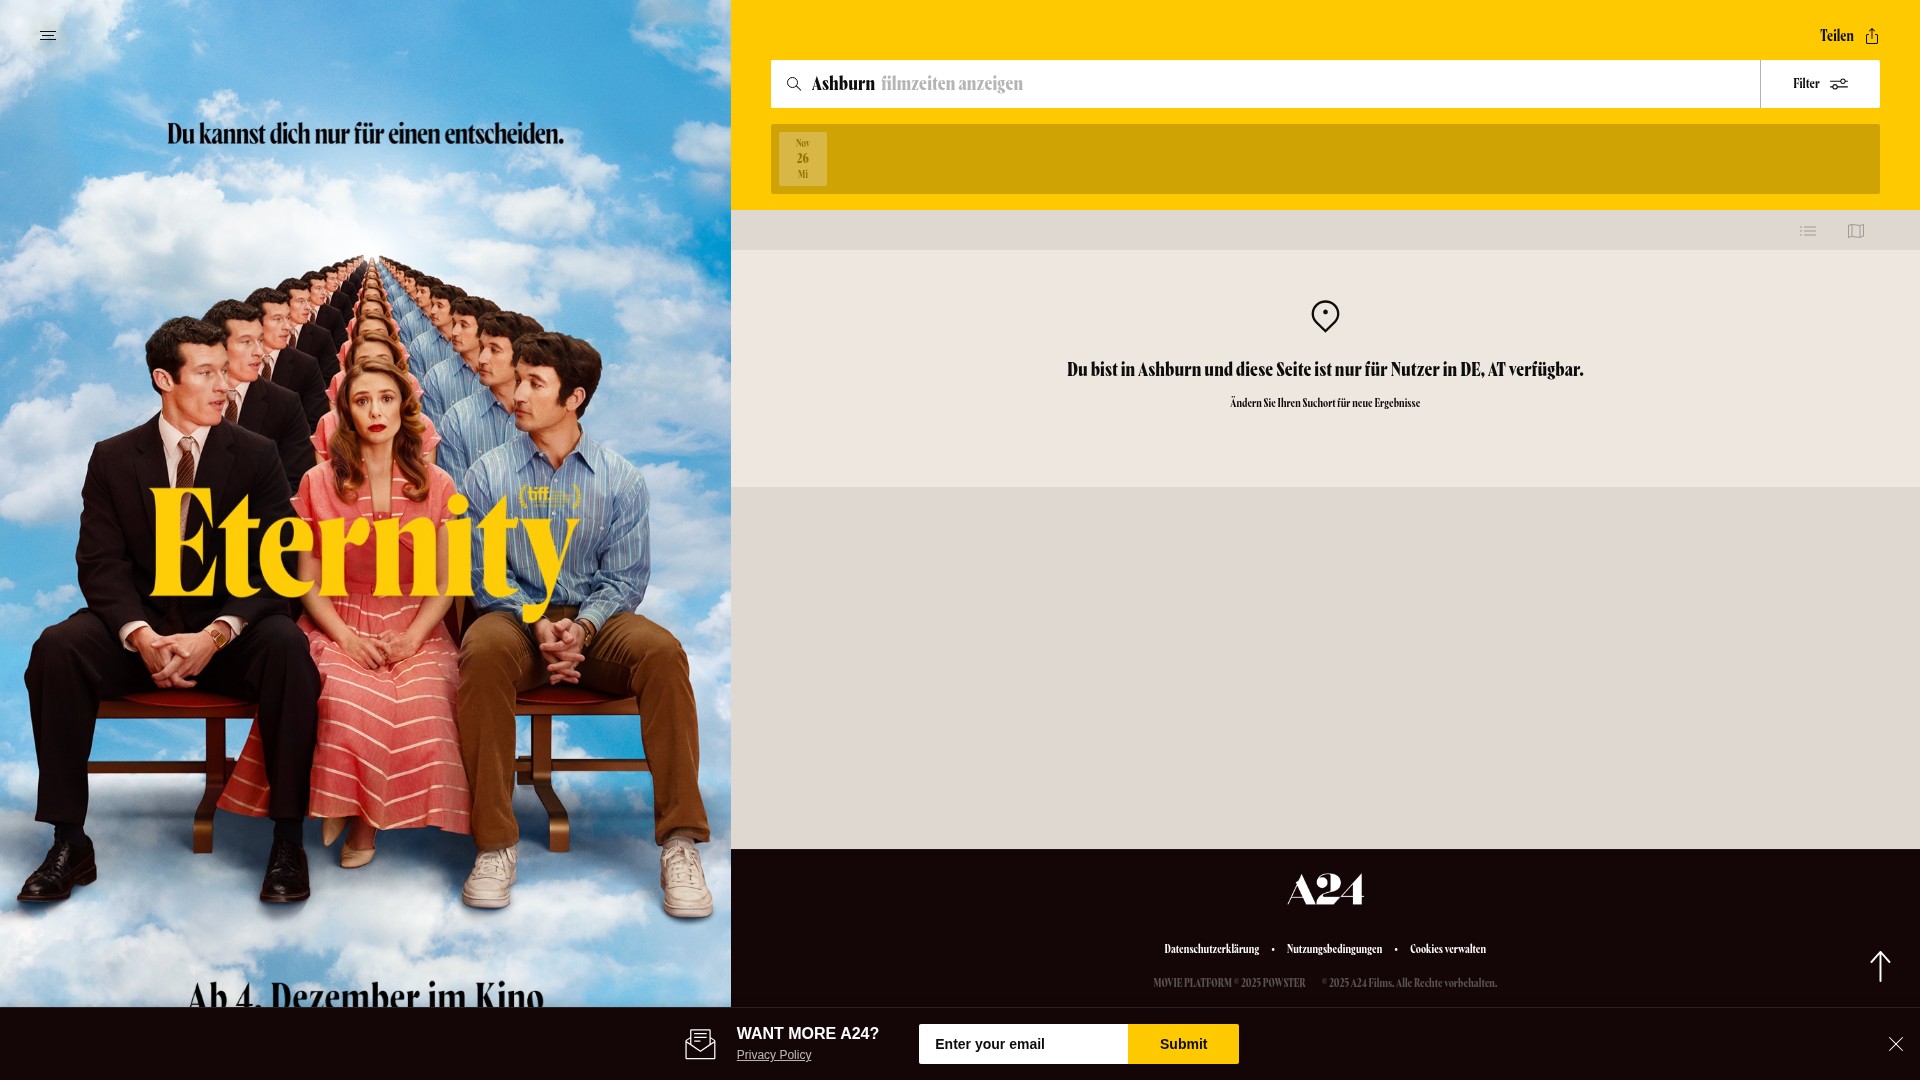Open the hamburger menu icon

48,36
